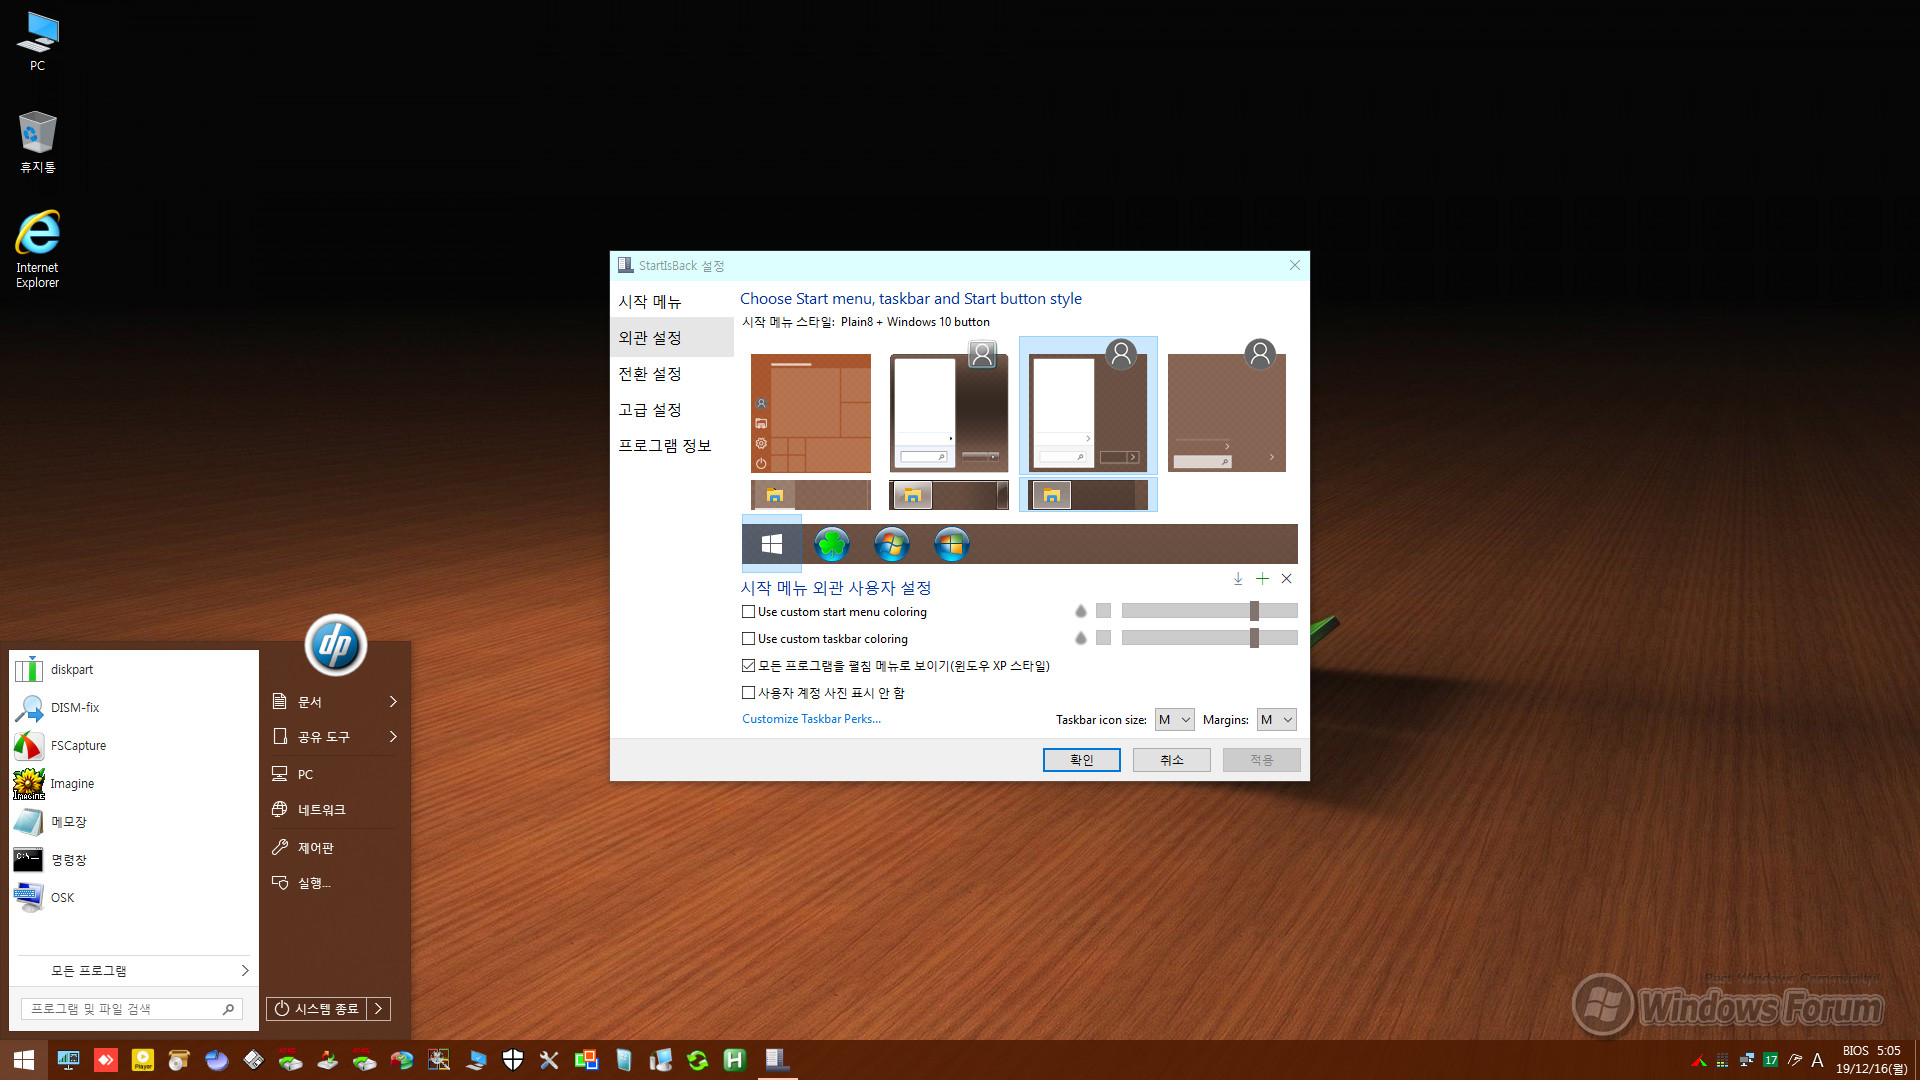The width and height of the screenshot is (1920, 1080).
Task: Open shutdown options arrow next to 시스템 종료
Action: point(379,1009)
